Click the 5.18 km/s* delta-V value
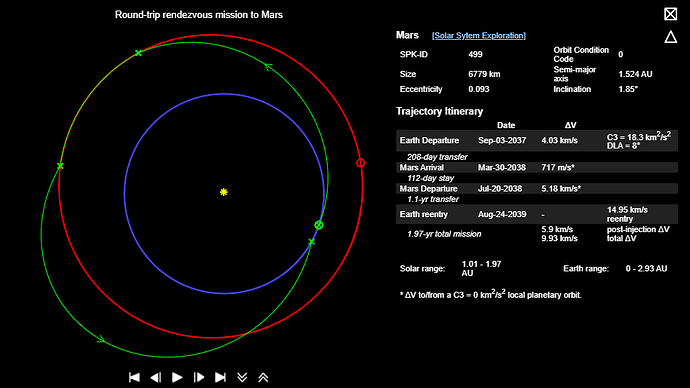The width and height of the screenshot is (690, 388). click(561, 189)
